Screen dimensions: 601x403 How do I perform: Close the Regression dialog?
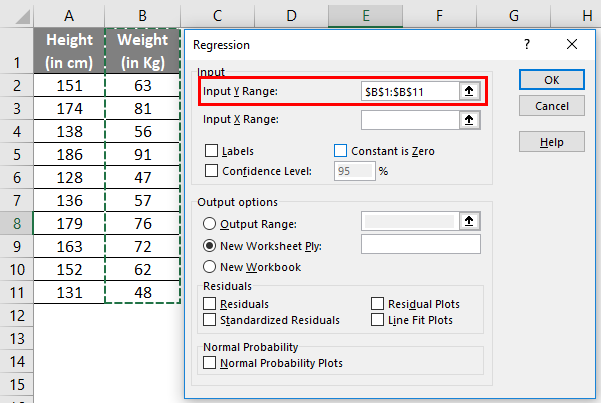pyautogui.click(x=571, y=45)
